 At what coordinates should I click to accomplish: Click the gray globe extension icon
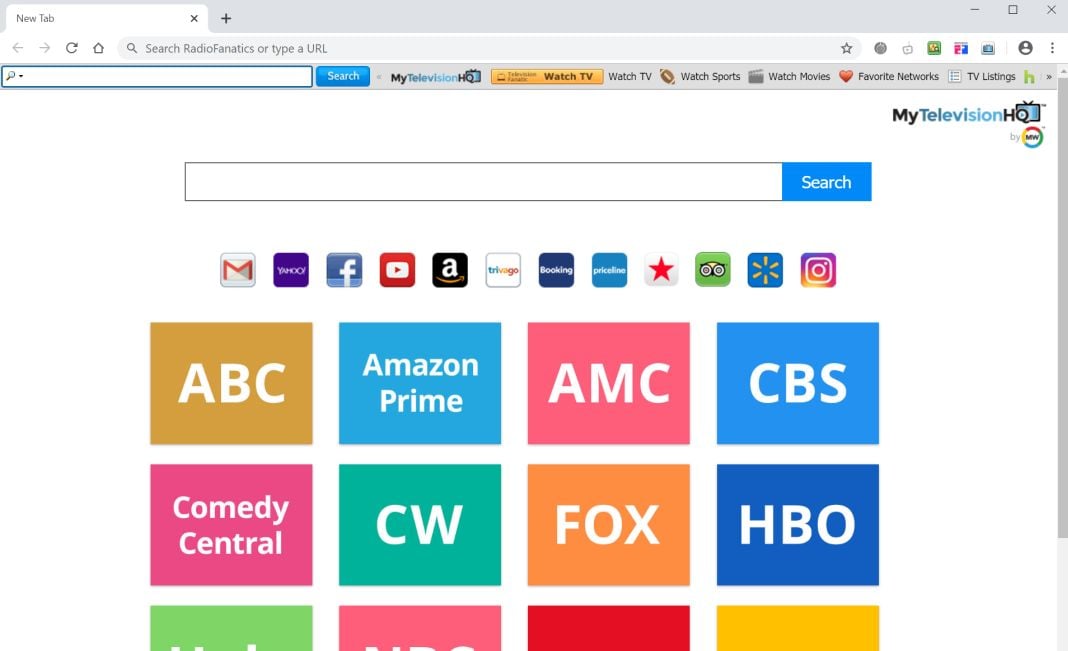[881, 48]
